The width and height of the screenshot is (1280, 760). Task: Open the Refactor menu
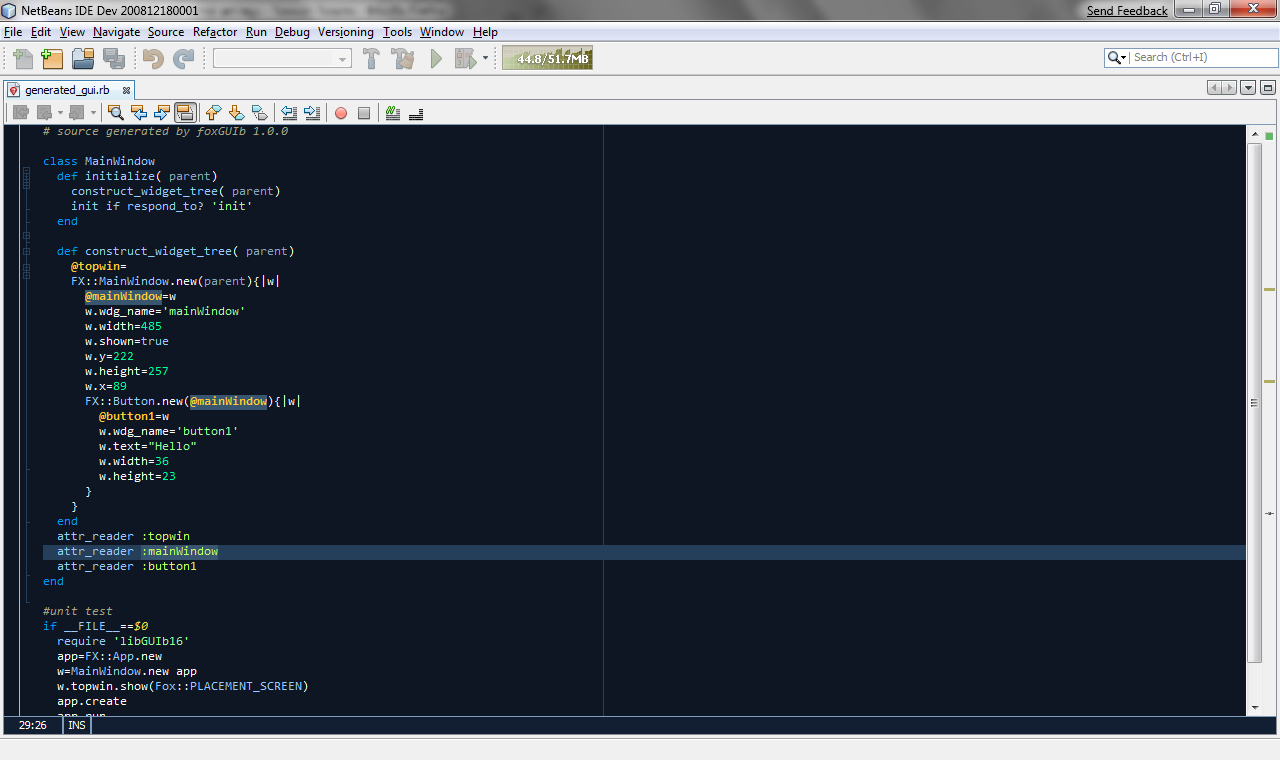[x=215, y=32]
